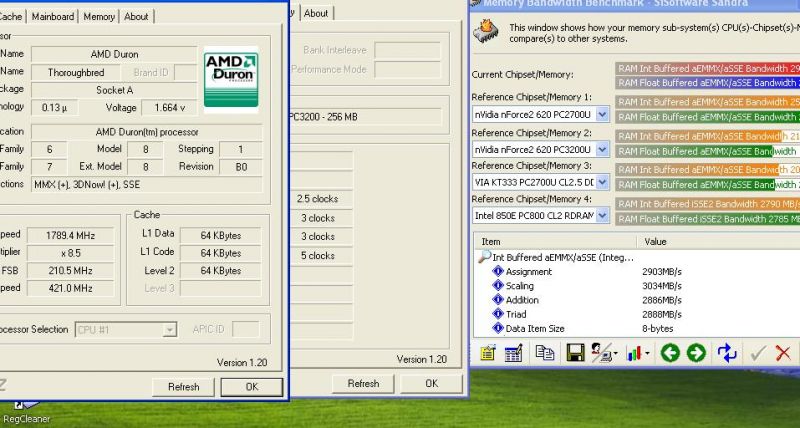Image resolution: width=800 pixels, height=428 pixels.
Task: Switch to the Mainboard tab in CPU-Z
Action: [53, 16]
